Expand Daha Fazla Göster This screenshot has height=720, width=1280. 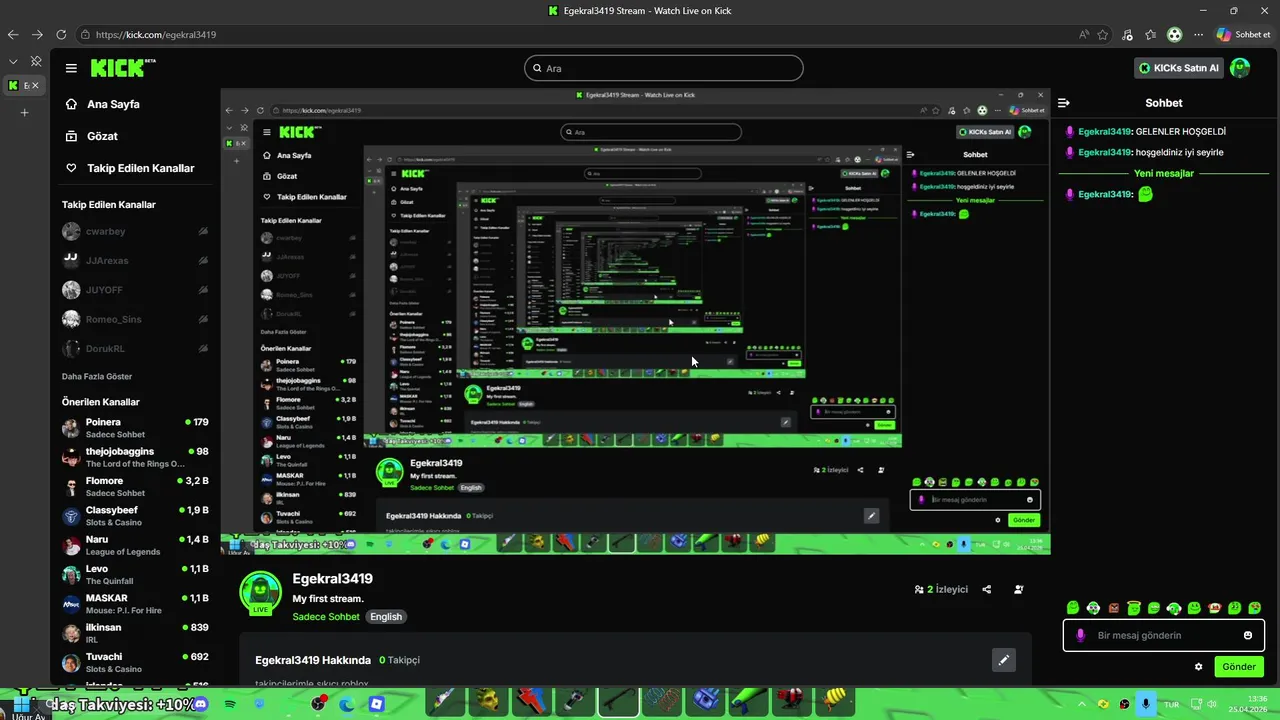97,376
